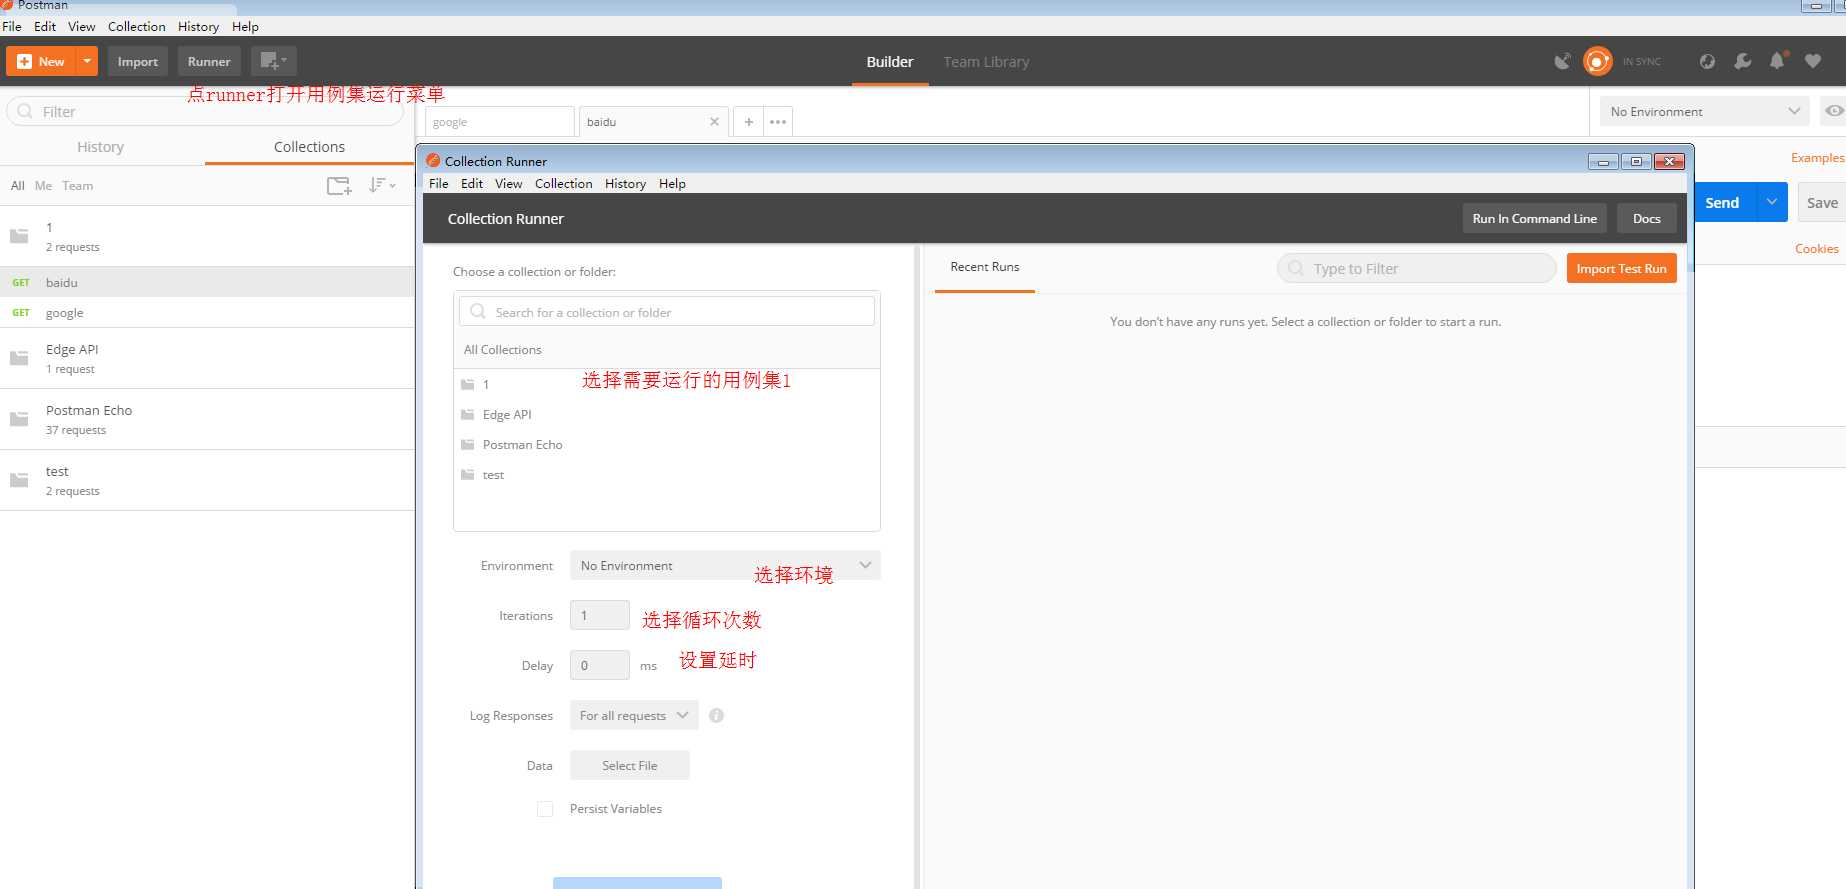Image resolution: width=1846 pixels, height=889 pixels.
Task: Select Edge API folder icon in sidebar
Action: 19,358
